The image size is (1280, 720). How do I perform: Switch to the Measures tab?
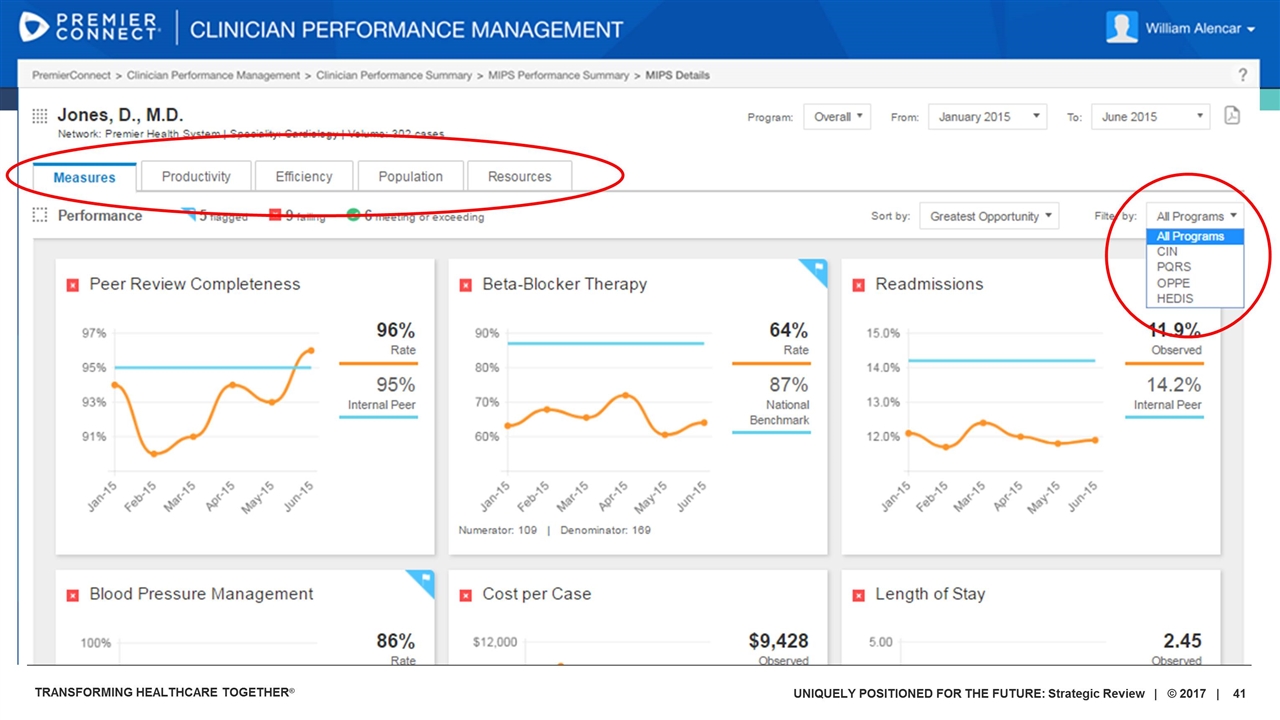pos(84,177)
